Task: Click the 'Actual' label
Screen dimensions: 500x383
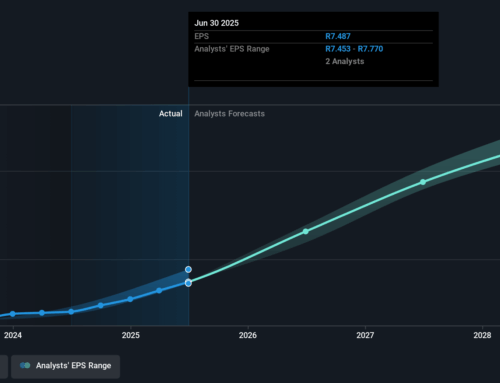Action: click(171, 114)
